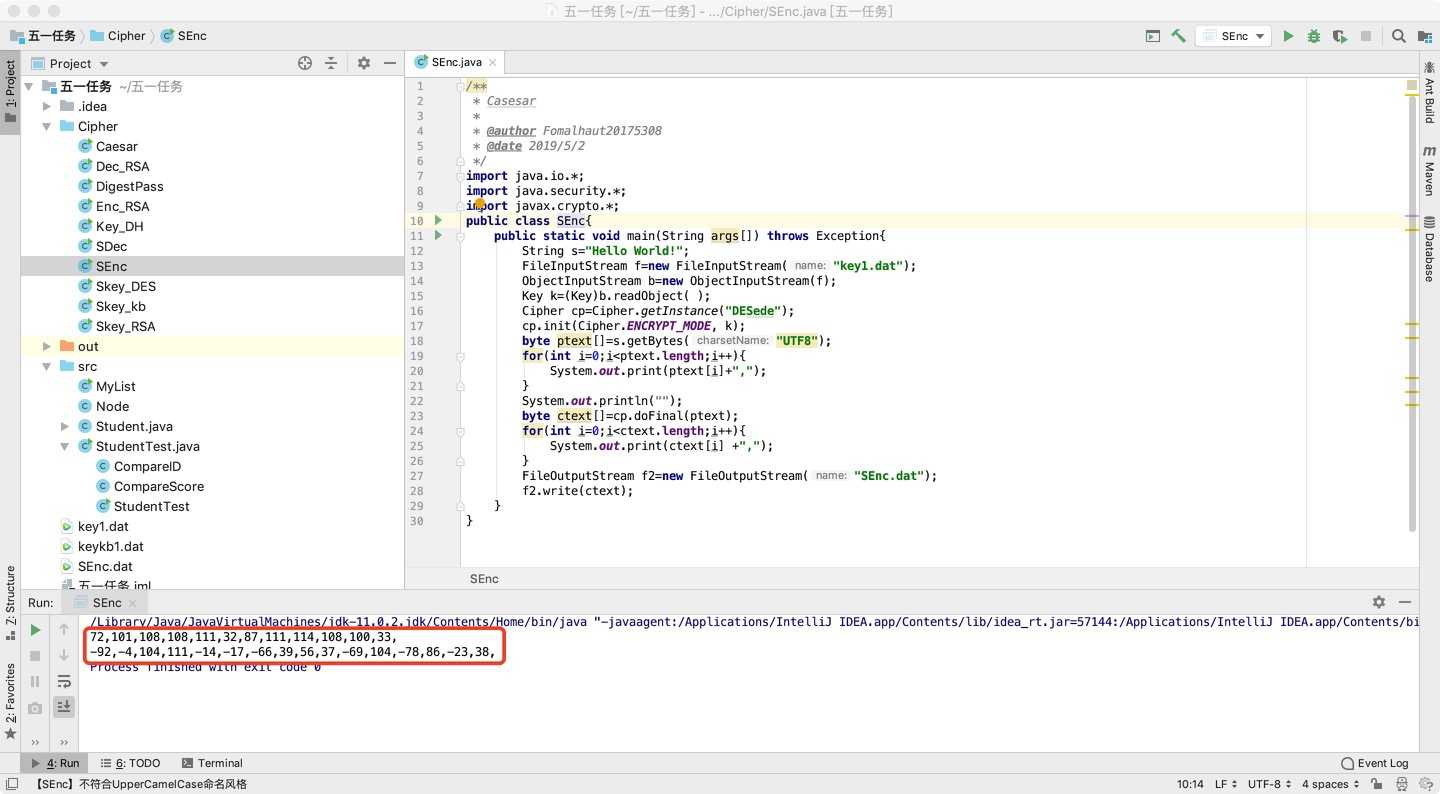Click the 五一任务 breadcrumb in navigation bar
Screen dimensions: 1440x794
(43, 36)
